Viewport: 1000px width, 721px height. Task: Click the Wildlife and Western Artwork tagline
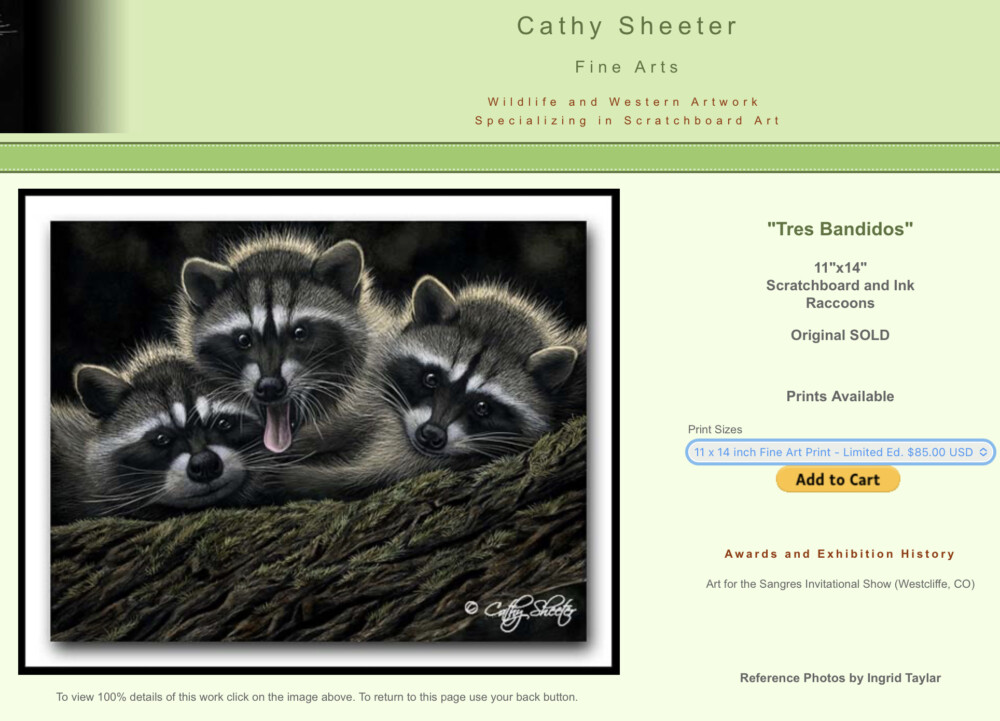coord(623,102)
